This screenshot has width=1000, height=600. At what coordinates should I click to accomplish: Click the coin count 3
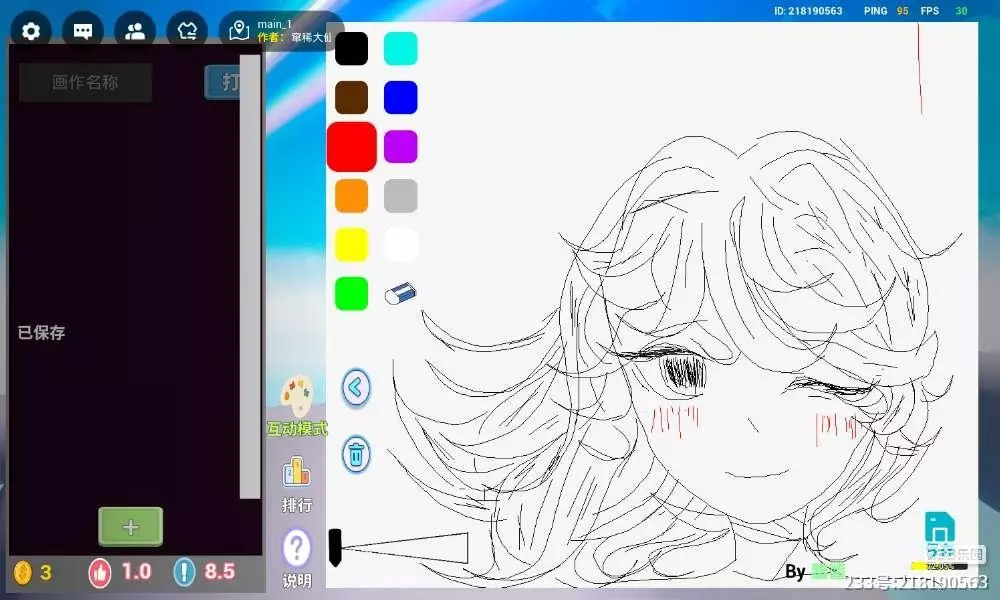[x=45, y=572]
